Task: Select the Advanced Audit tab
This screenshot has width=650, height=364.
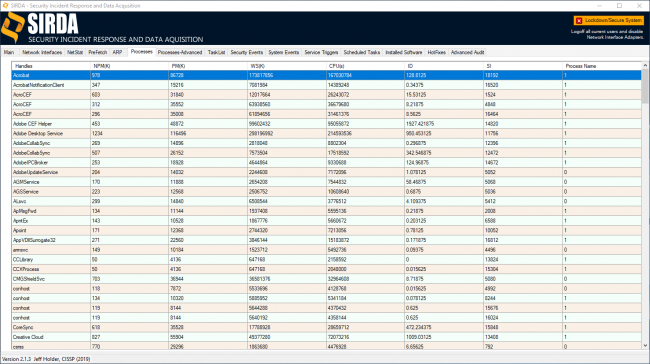Action: pyautogui.click(x=467, y=52)
